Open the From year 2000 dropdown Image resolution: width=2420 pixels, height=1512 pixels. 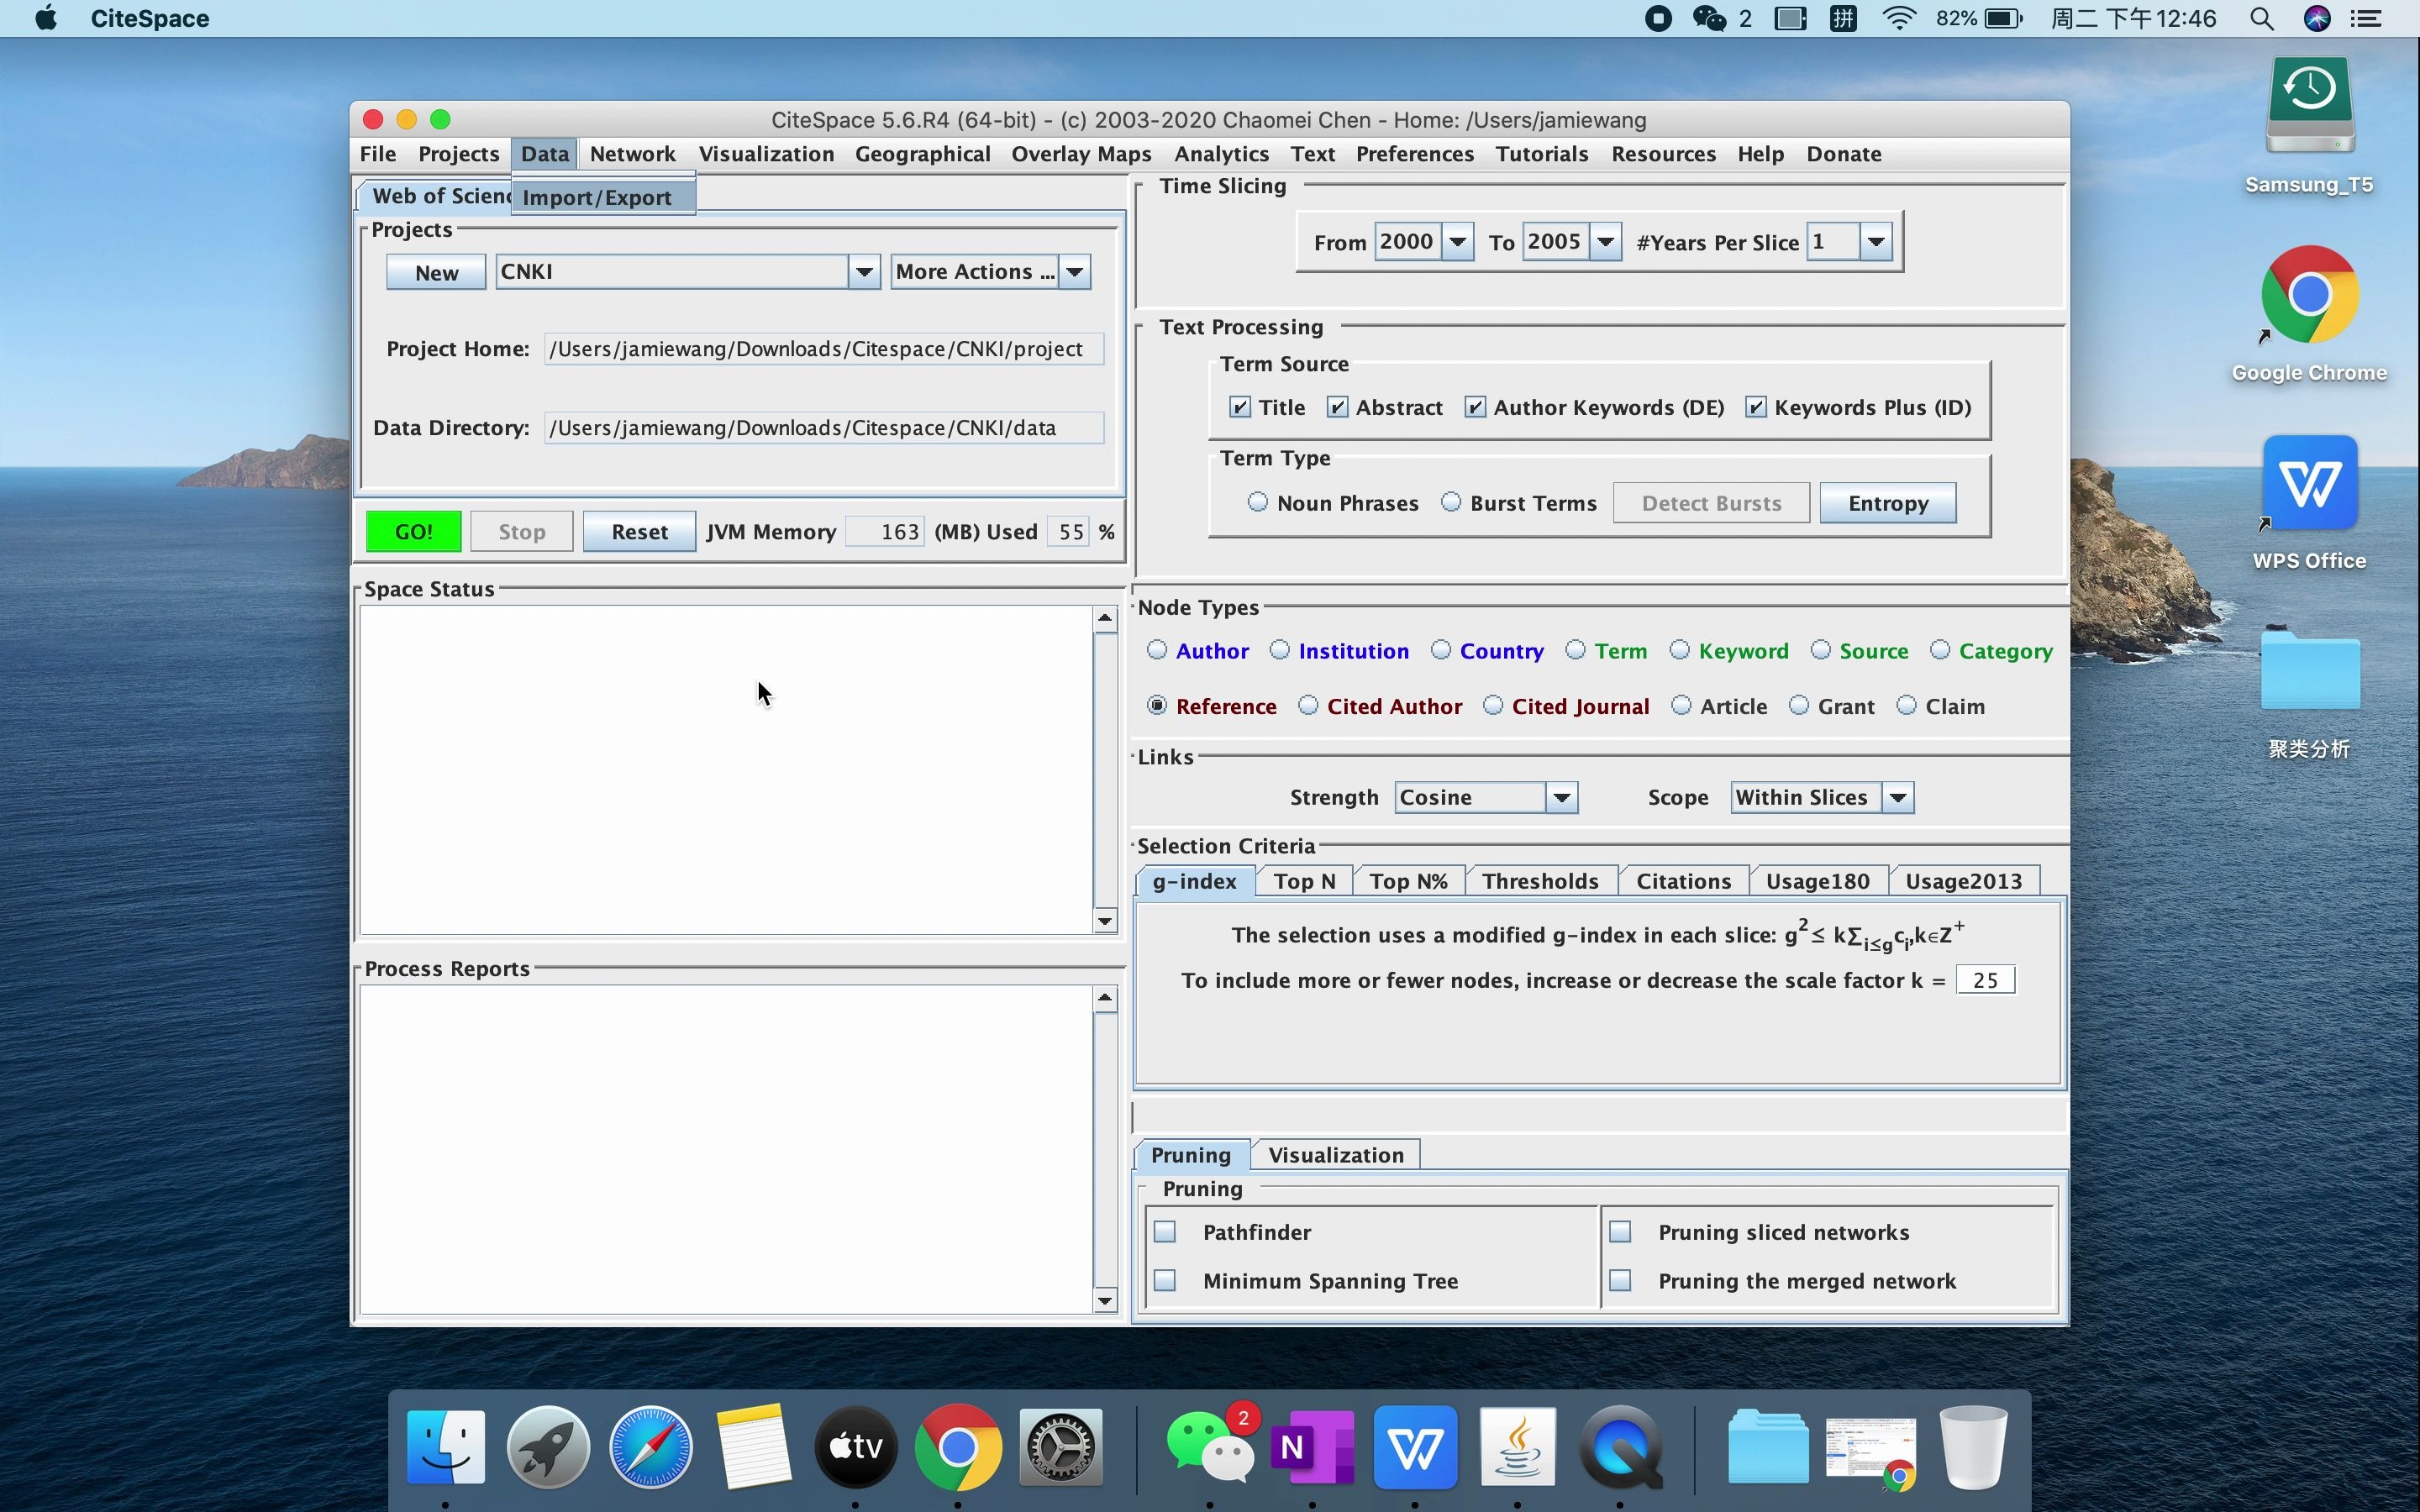[1458, 242]
